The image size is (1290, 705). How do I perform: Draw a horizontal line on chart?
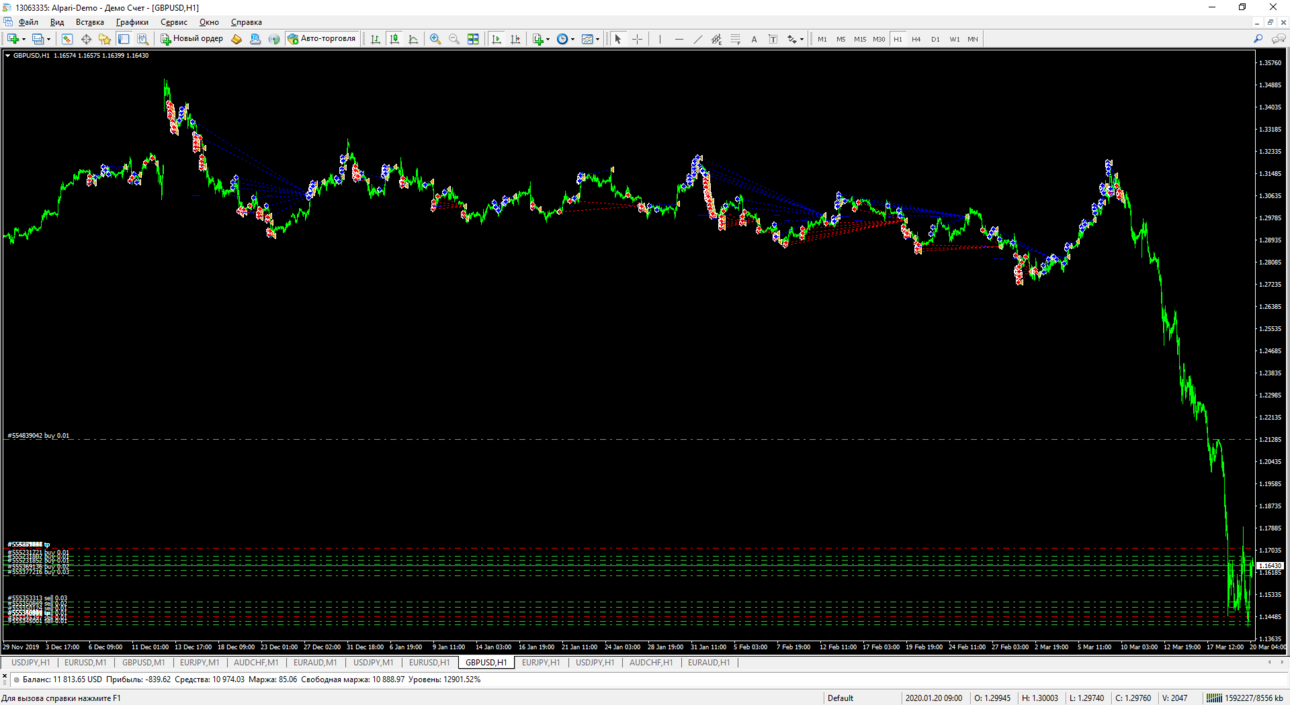(679, 39)
